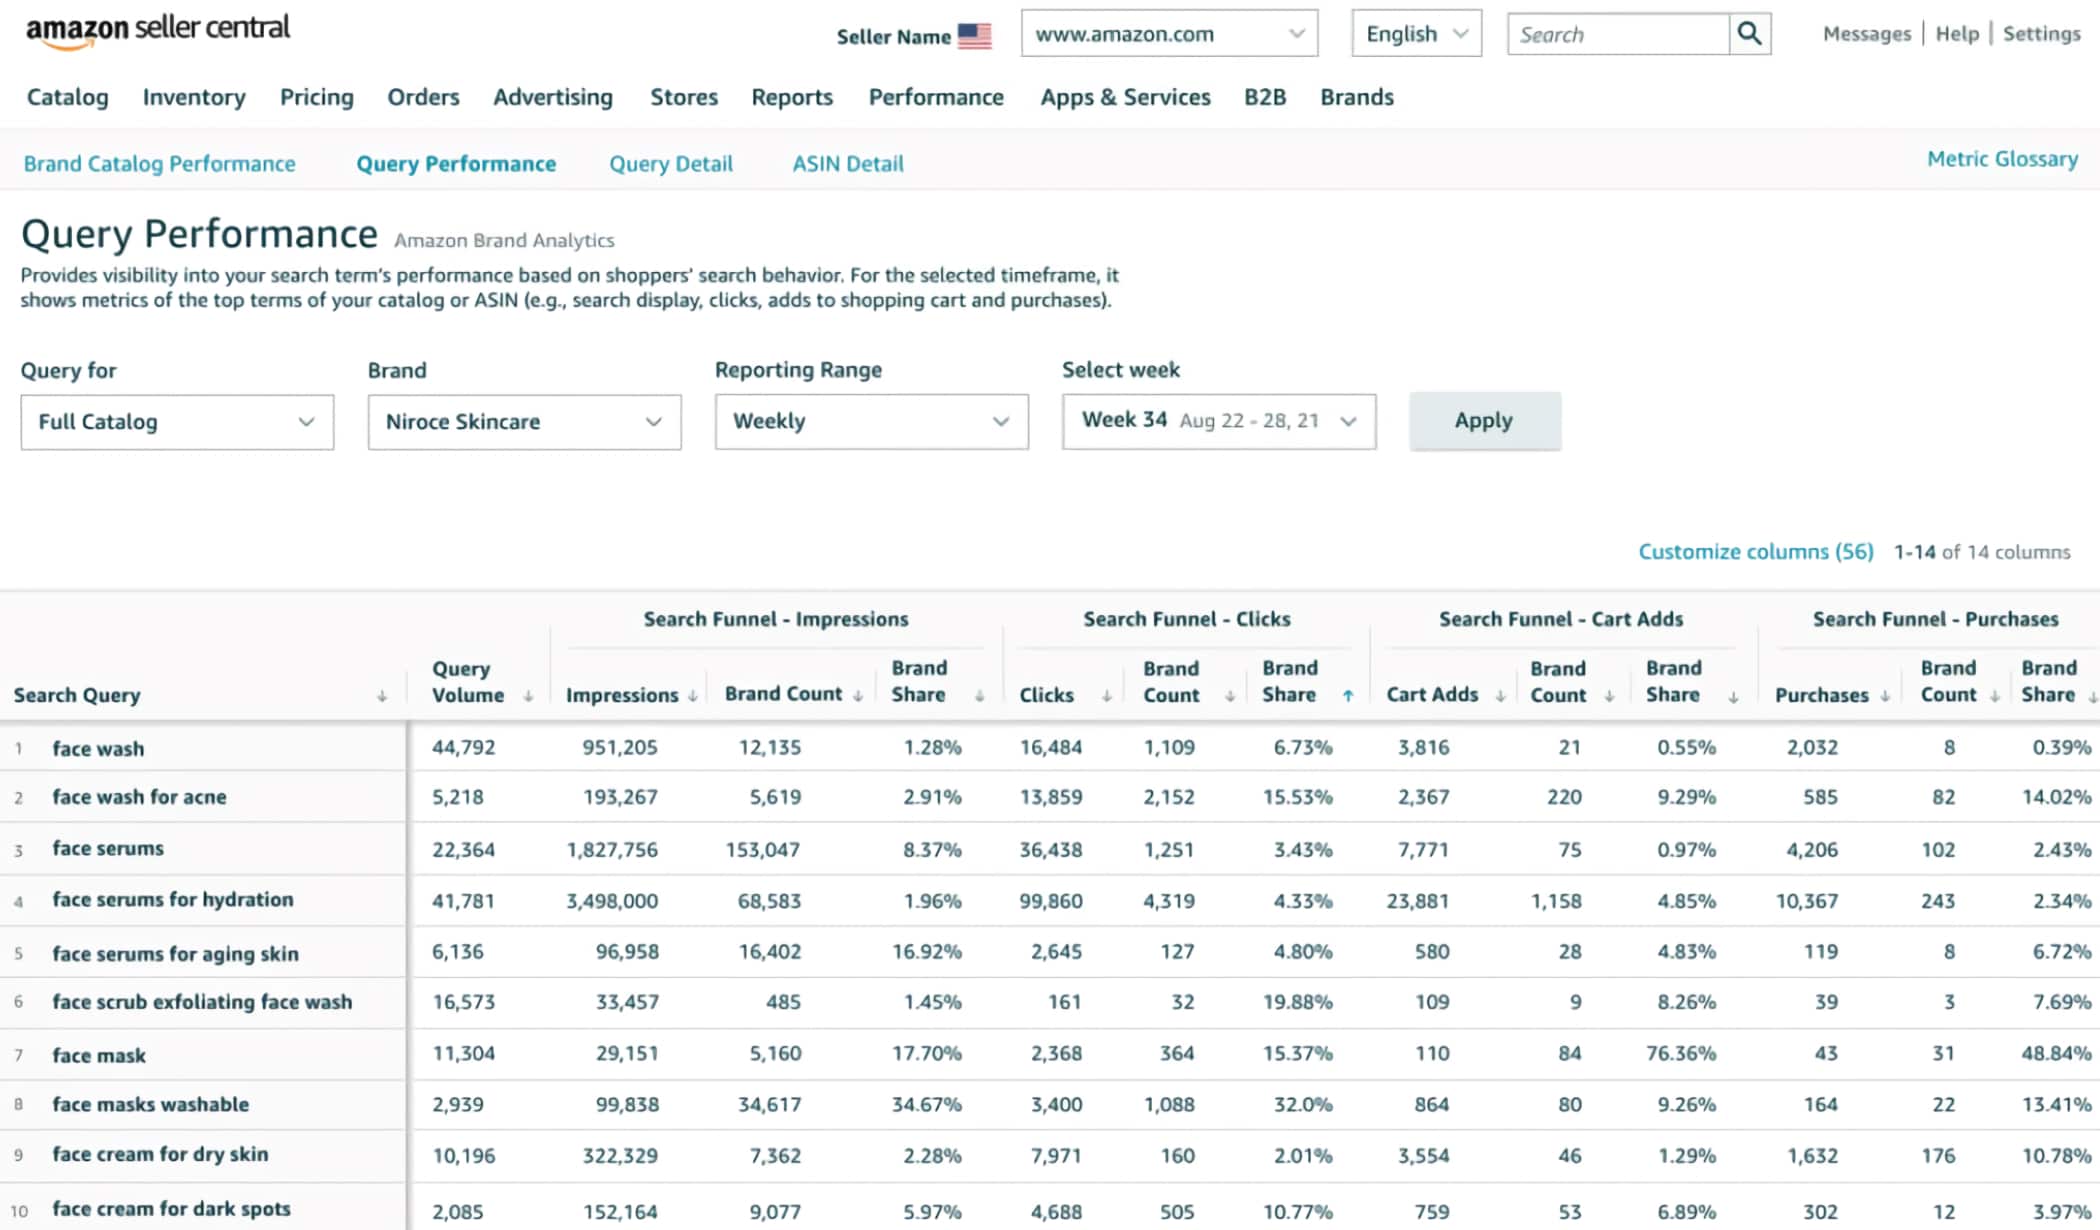This screenshot has width=2100, height=1230.
Task: Sort Impressions Brand Share column arrow
Action: tap(979, 696)
